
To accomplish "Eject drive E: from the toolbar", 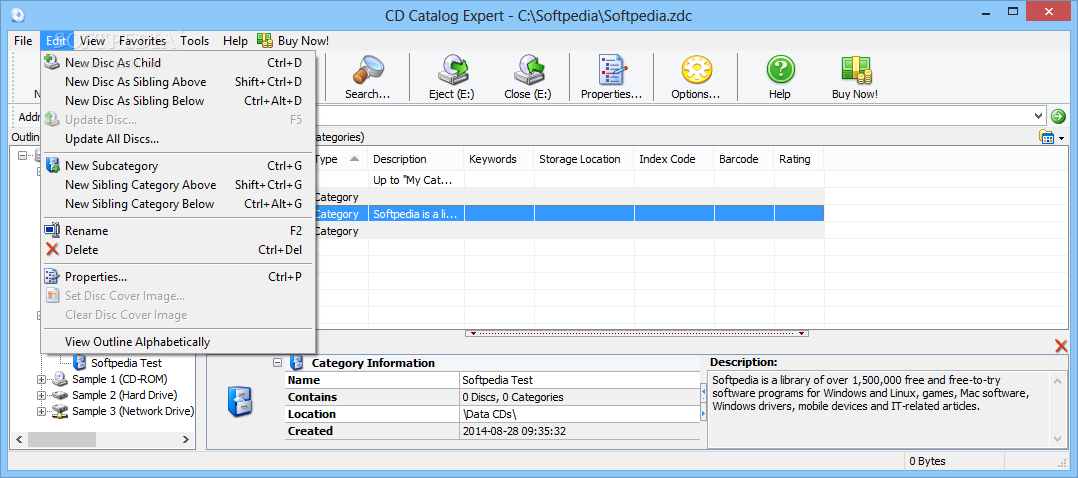I will pos(451,77).
